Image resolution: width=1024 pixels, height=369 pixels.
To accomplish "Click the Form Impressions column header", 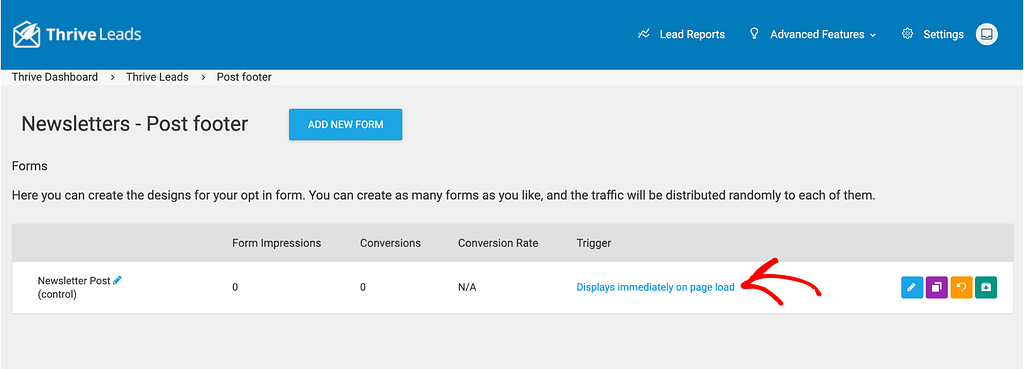I will click(277, 243).
